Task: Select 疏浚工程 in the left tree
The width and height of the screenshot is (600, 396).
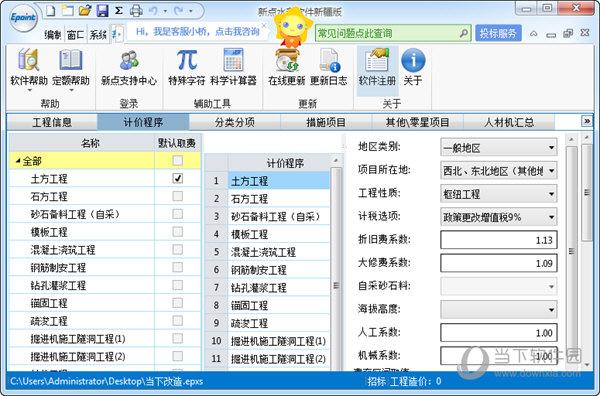Action: click(49, 321)
